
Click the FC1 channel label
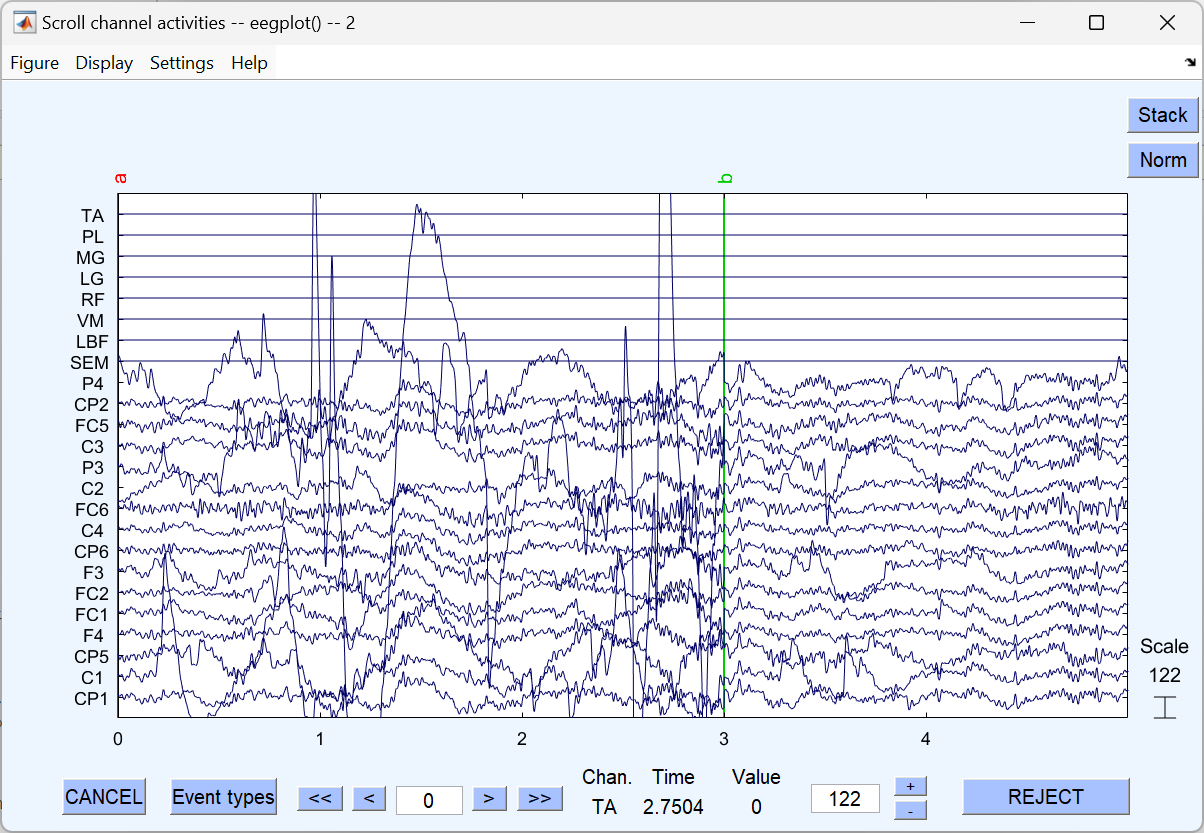pos(90,614)
